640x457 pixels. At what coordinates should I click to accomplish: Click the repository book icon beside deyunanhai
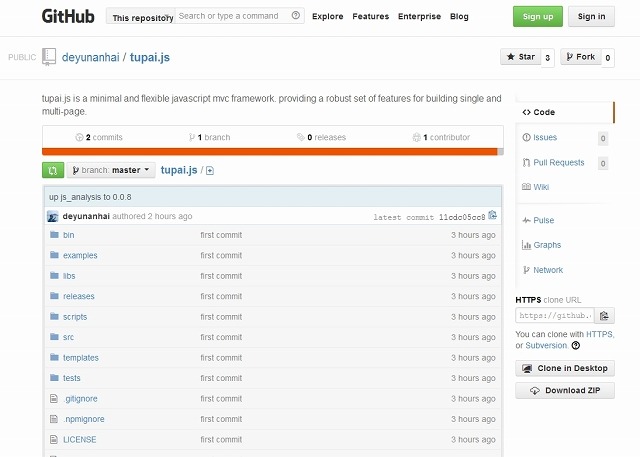tap(49, 57)
